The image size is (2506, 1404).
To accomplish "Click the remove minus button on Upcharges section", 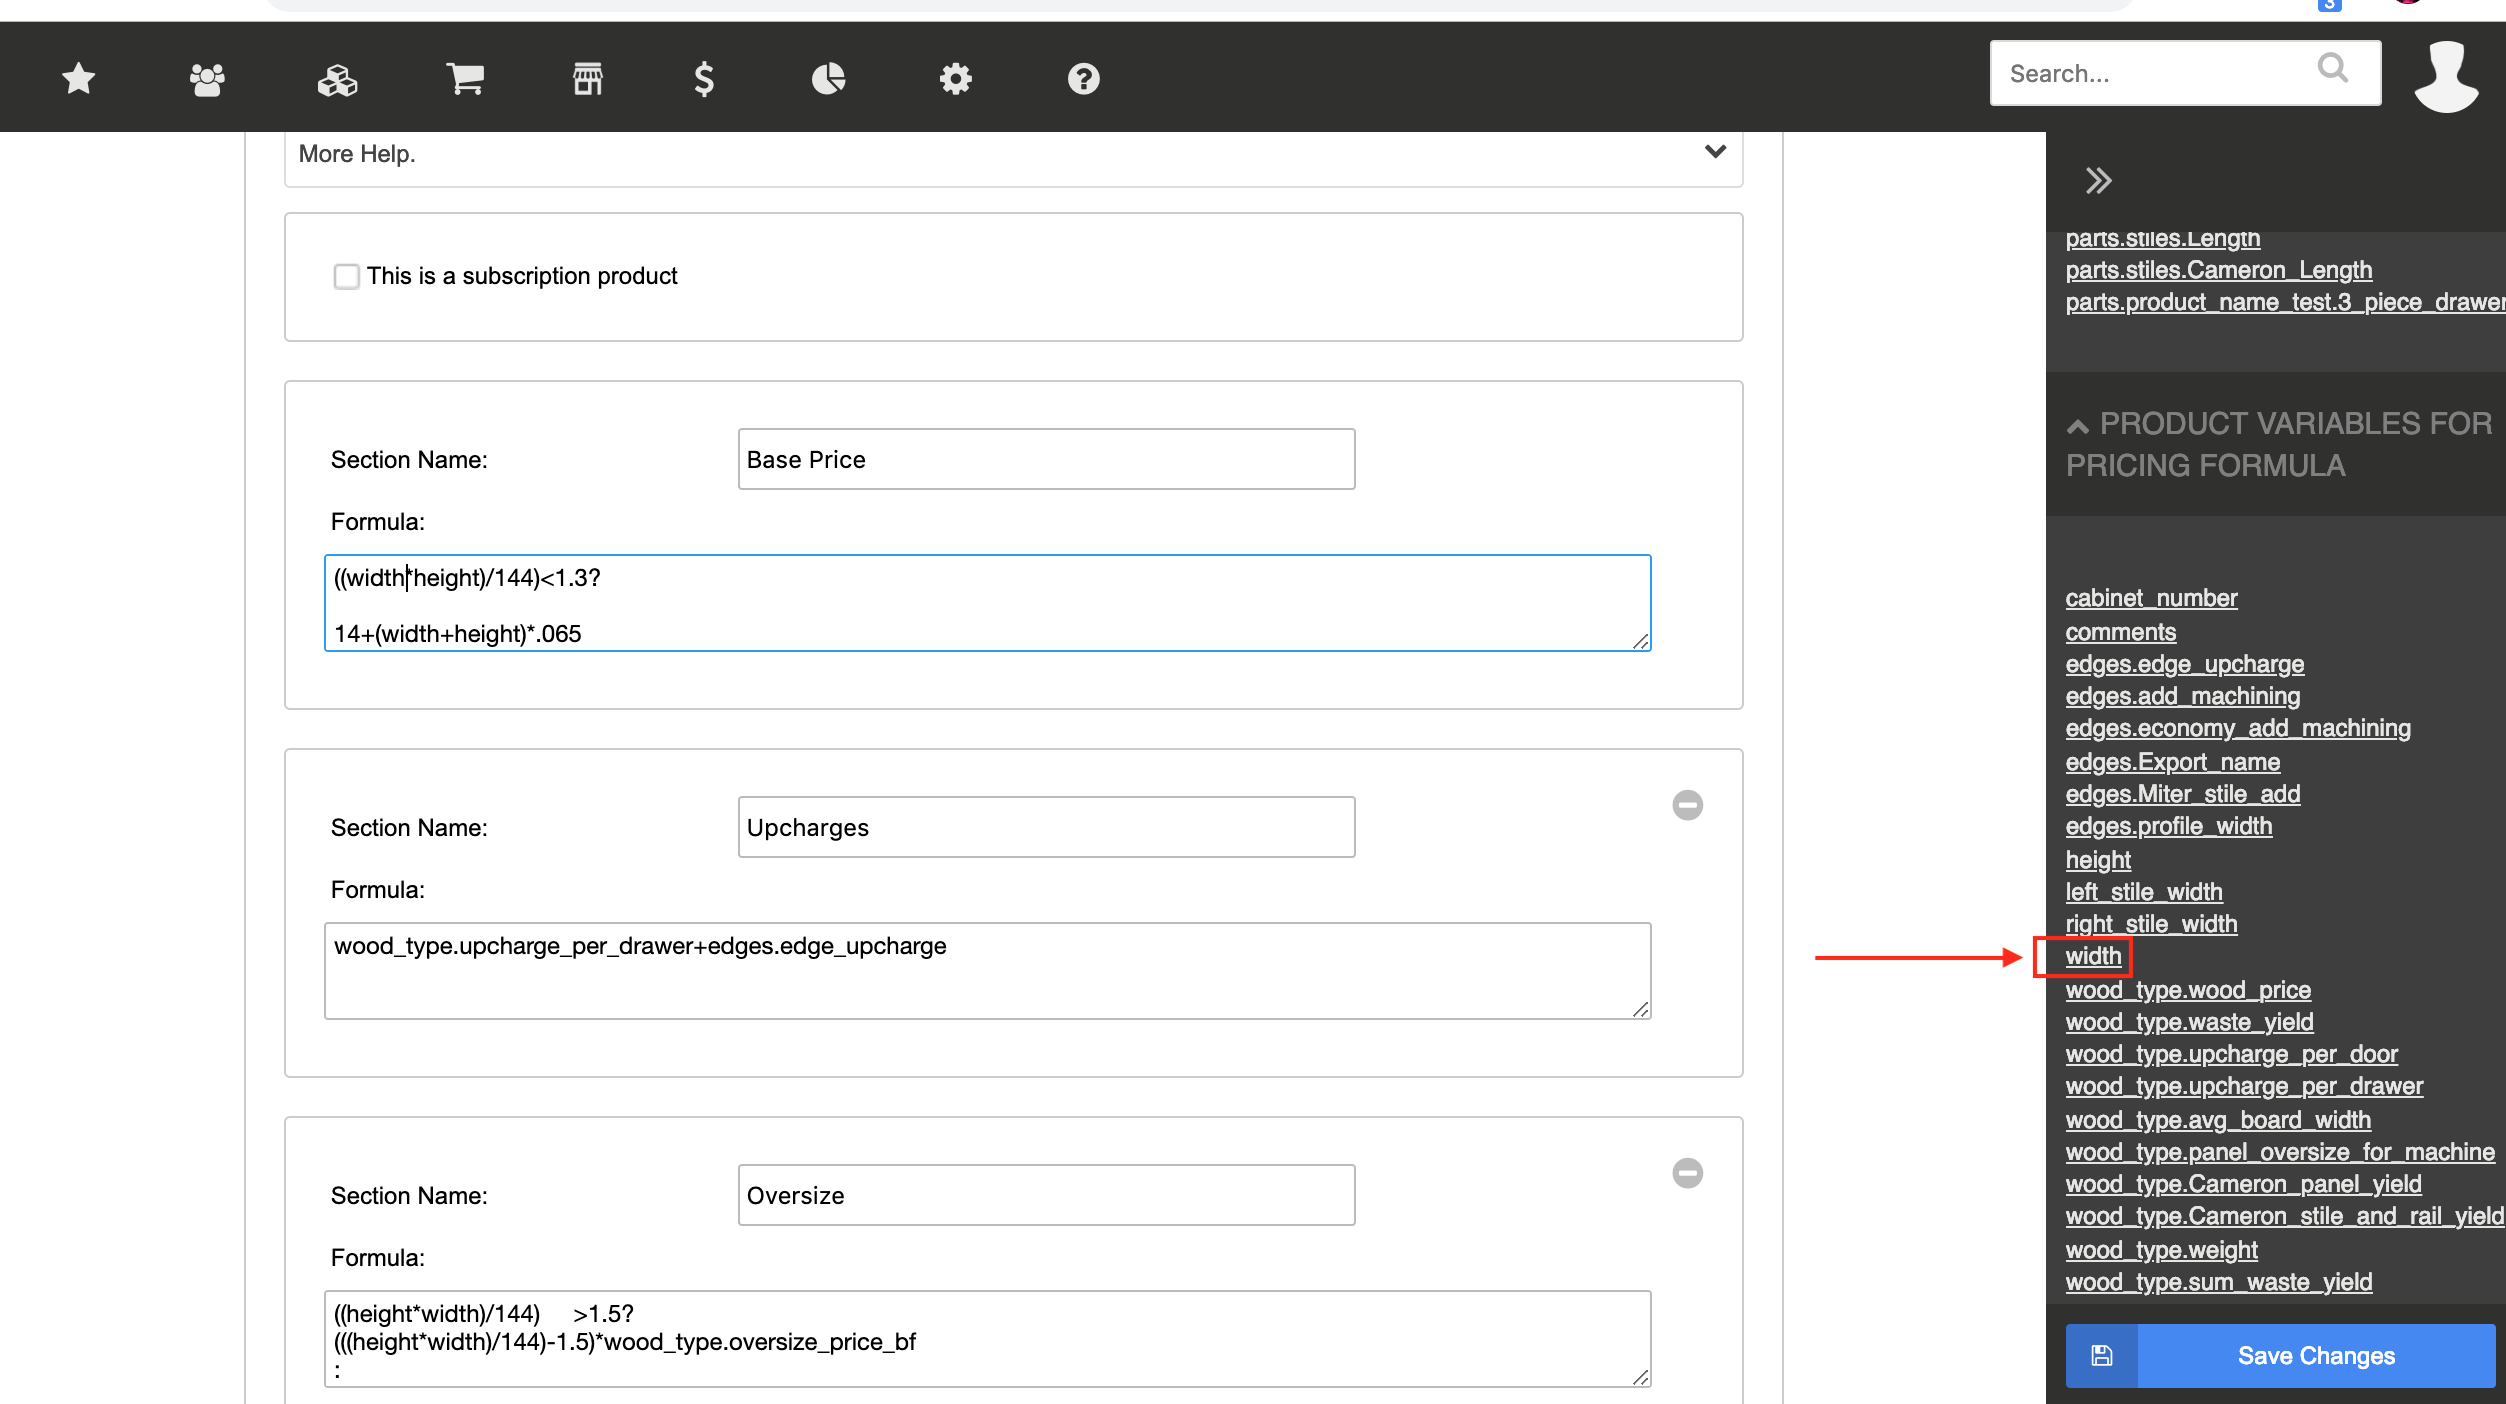I will [1687, 805].
